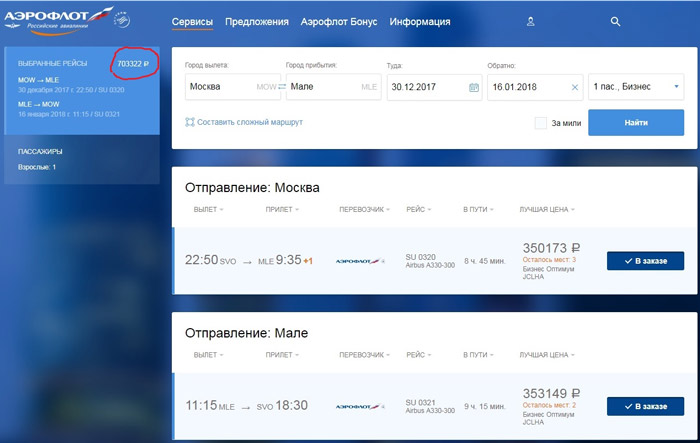Screen dimensions: 700x443
Task: Click the 9 ч. 15 мин. duration
Action: point(485,406)
